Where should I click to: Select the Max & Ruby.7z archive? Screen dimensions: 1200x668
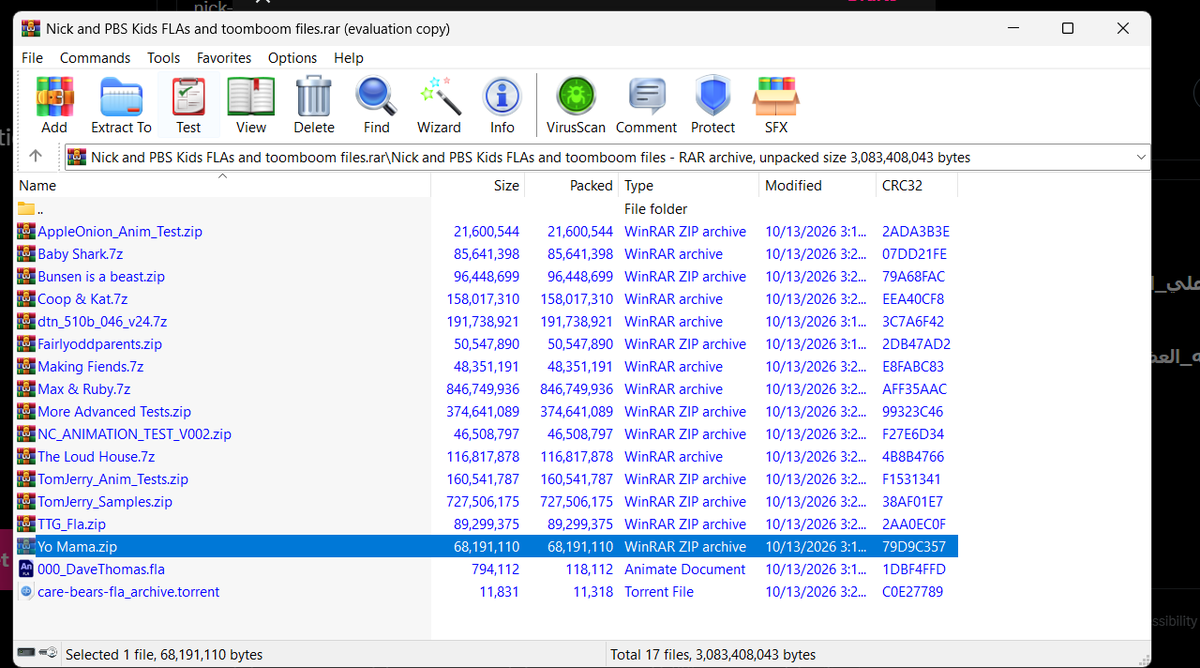(487, 389)
